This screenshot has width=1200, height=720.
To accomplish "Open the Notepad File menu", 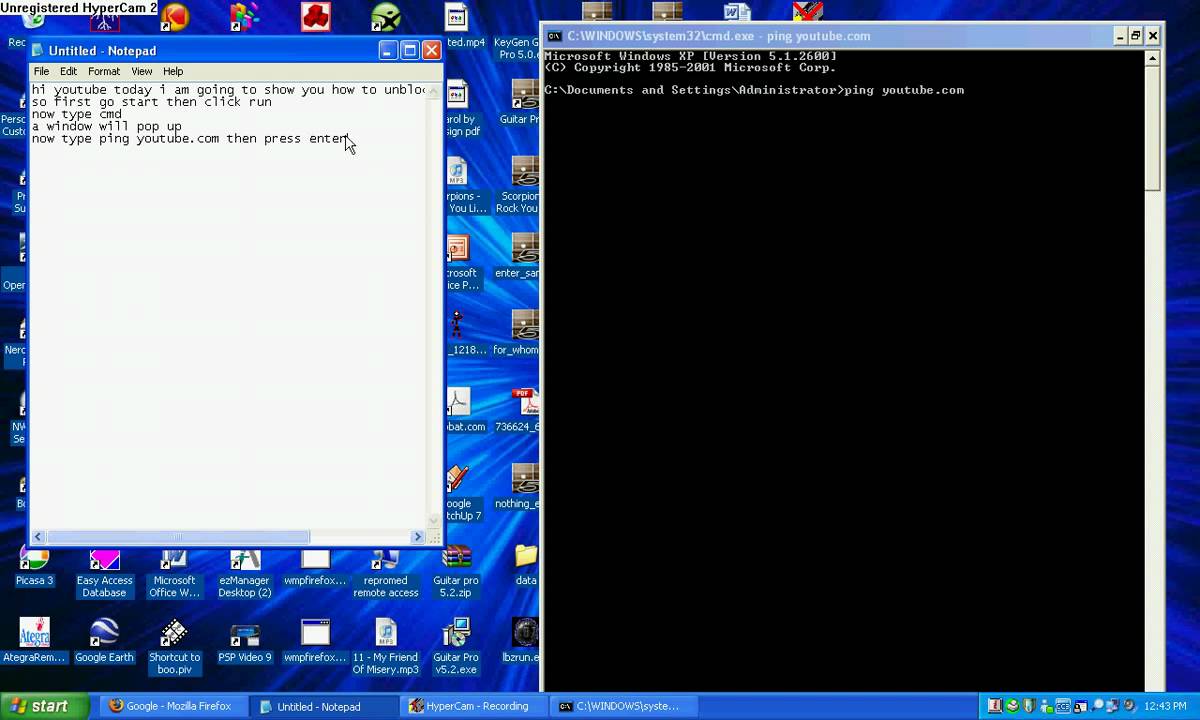I will coord(41,71).
